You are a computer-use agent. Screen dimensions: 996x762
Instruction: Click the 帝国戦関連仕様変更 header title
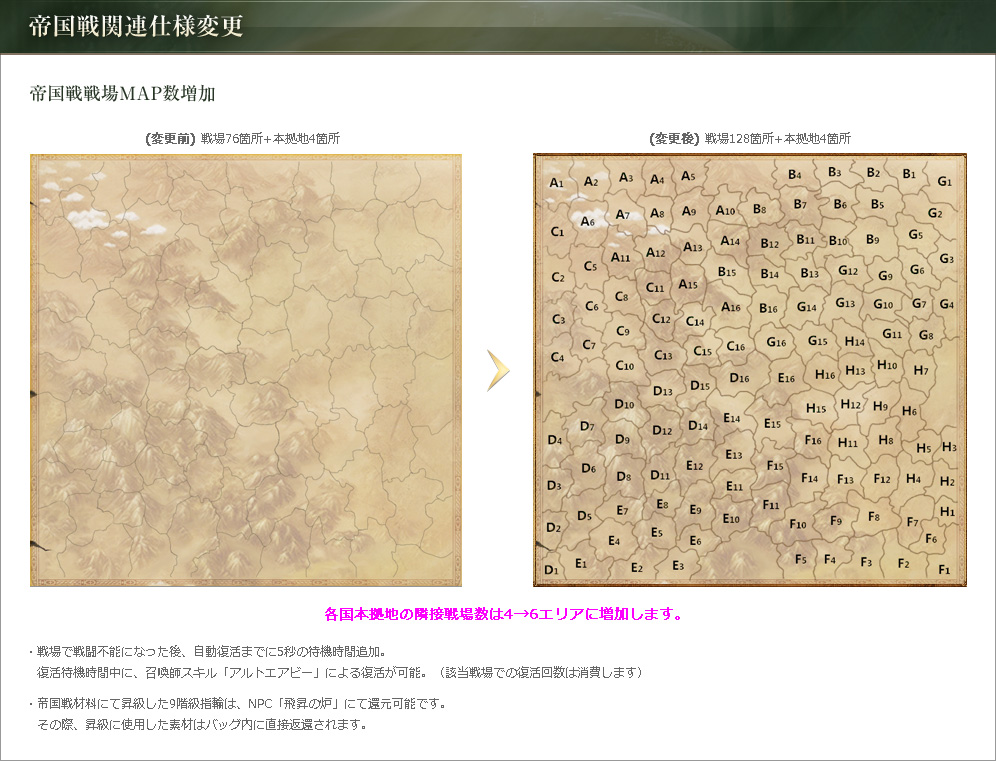click(x=136, y=26)
